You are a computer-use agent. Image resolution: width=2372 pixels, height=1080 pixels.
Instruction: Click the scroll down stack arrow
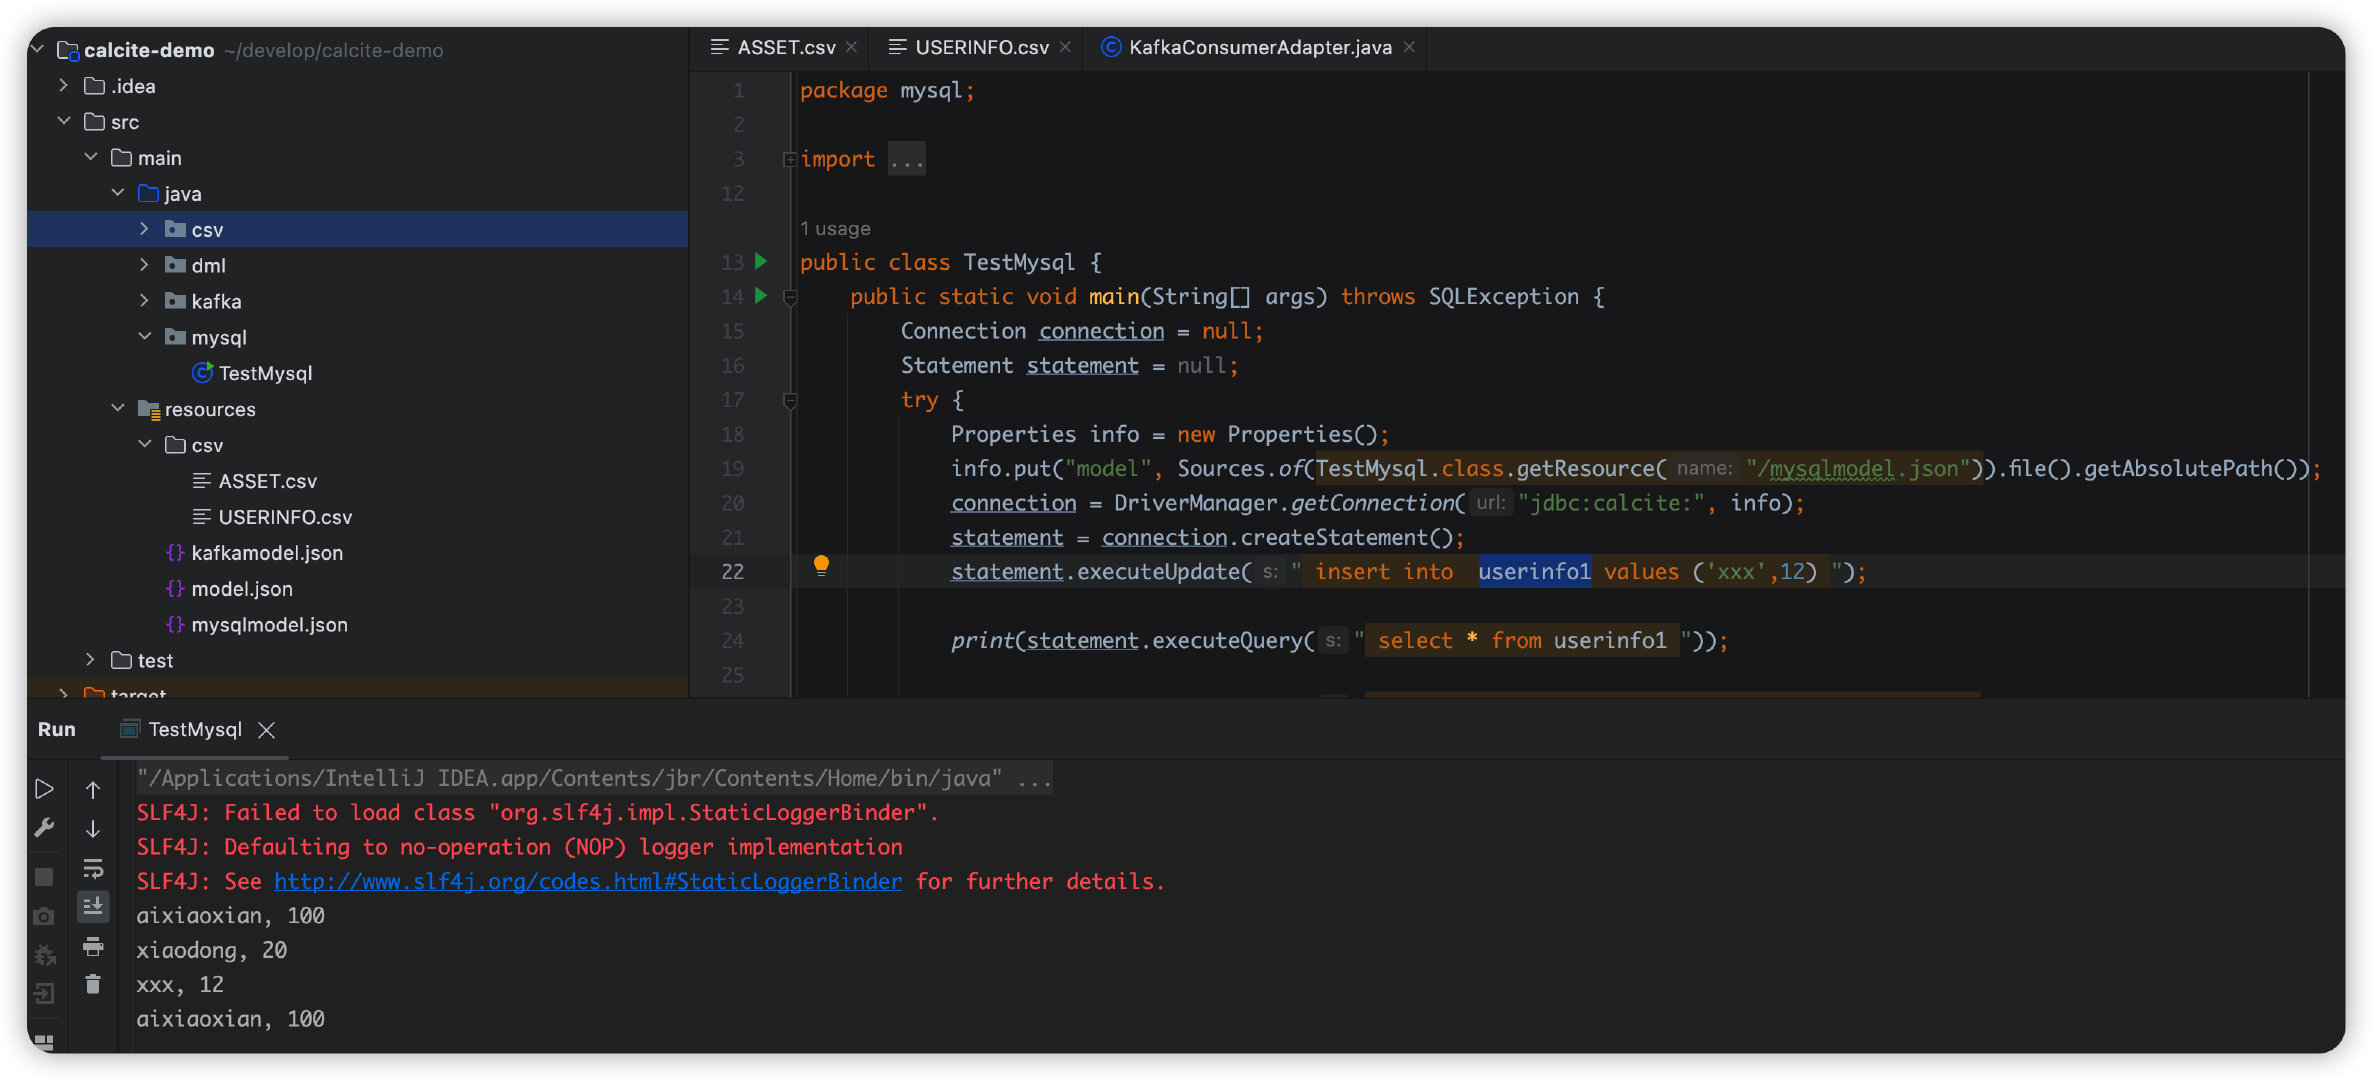pyautogui.click(x=93, y=829)
